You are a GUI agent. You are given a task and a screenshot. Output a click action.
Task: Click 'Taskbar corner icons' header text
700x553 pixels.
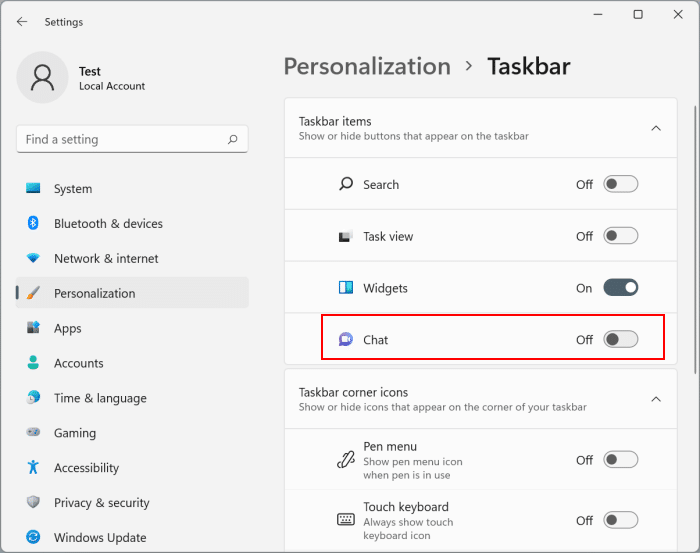(x=353, y=392)
